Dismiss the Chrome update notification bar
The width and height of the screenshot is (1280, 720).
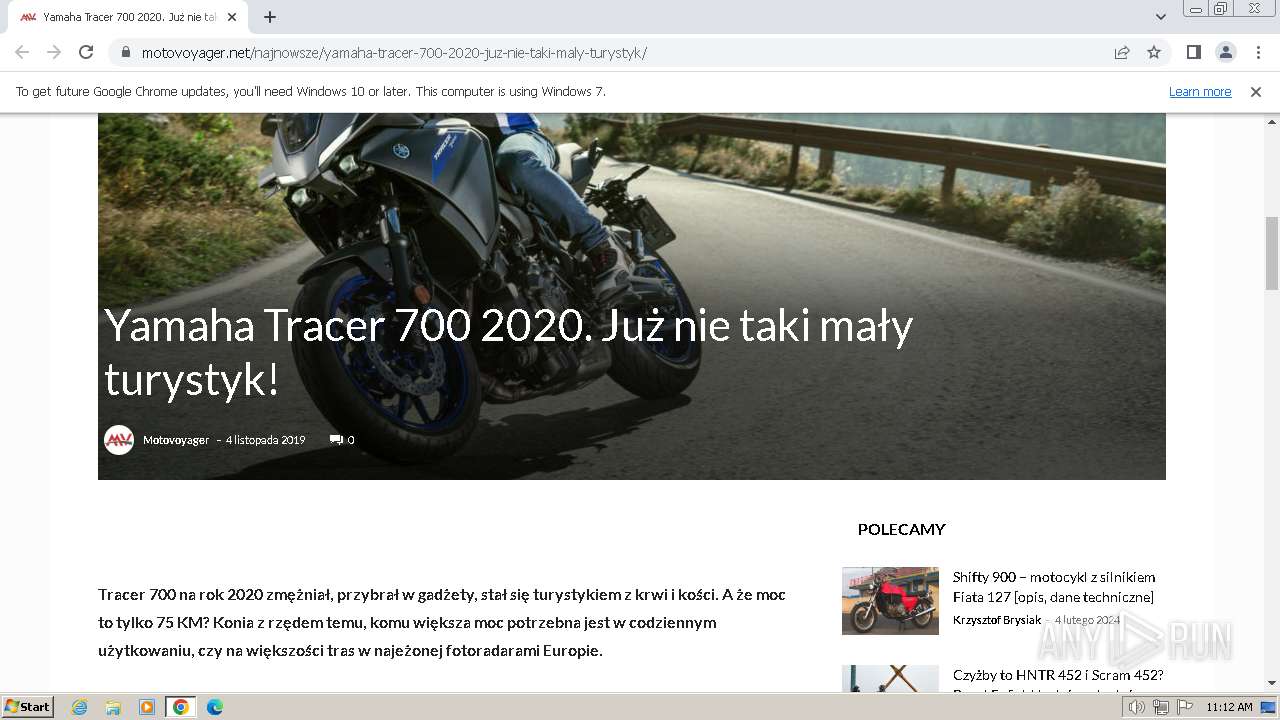point(1256,91)
